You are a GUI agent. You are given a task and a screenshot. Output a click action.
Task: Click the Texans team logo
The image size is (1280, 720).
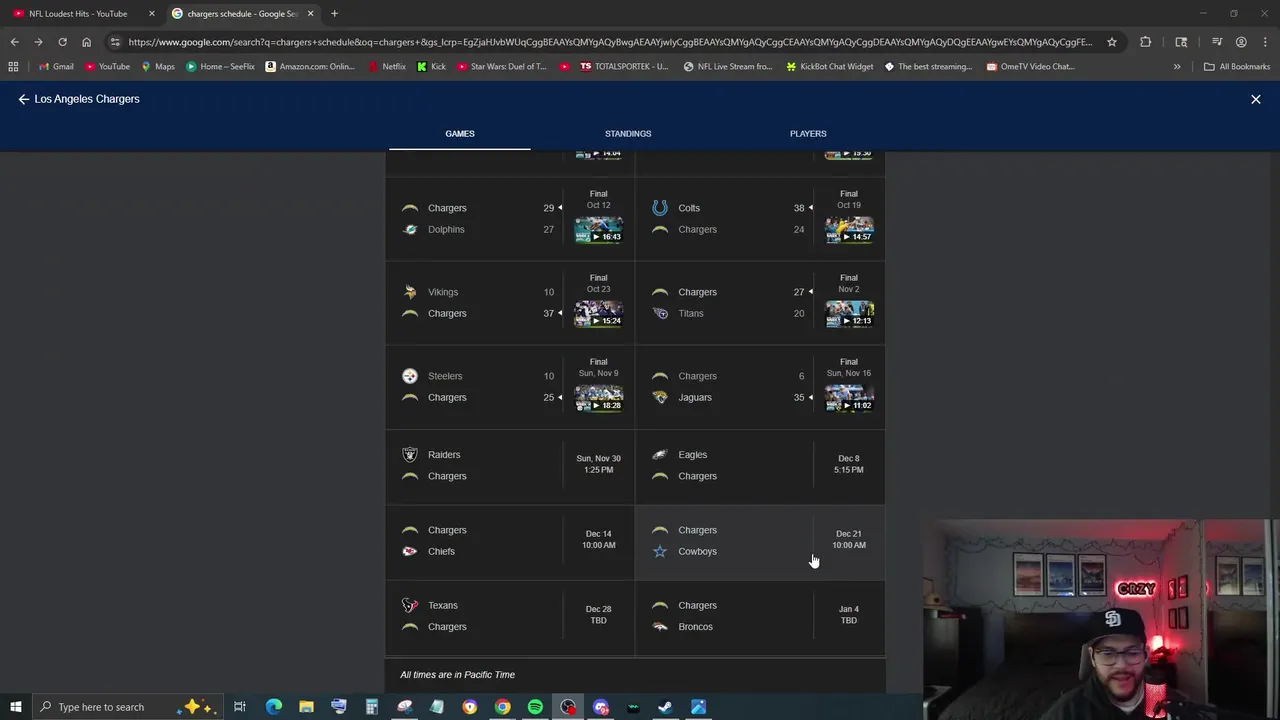coord(410,605)
